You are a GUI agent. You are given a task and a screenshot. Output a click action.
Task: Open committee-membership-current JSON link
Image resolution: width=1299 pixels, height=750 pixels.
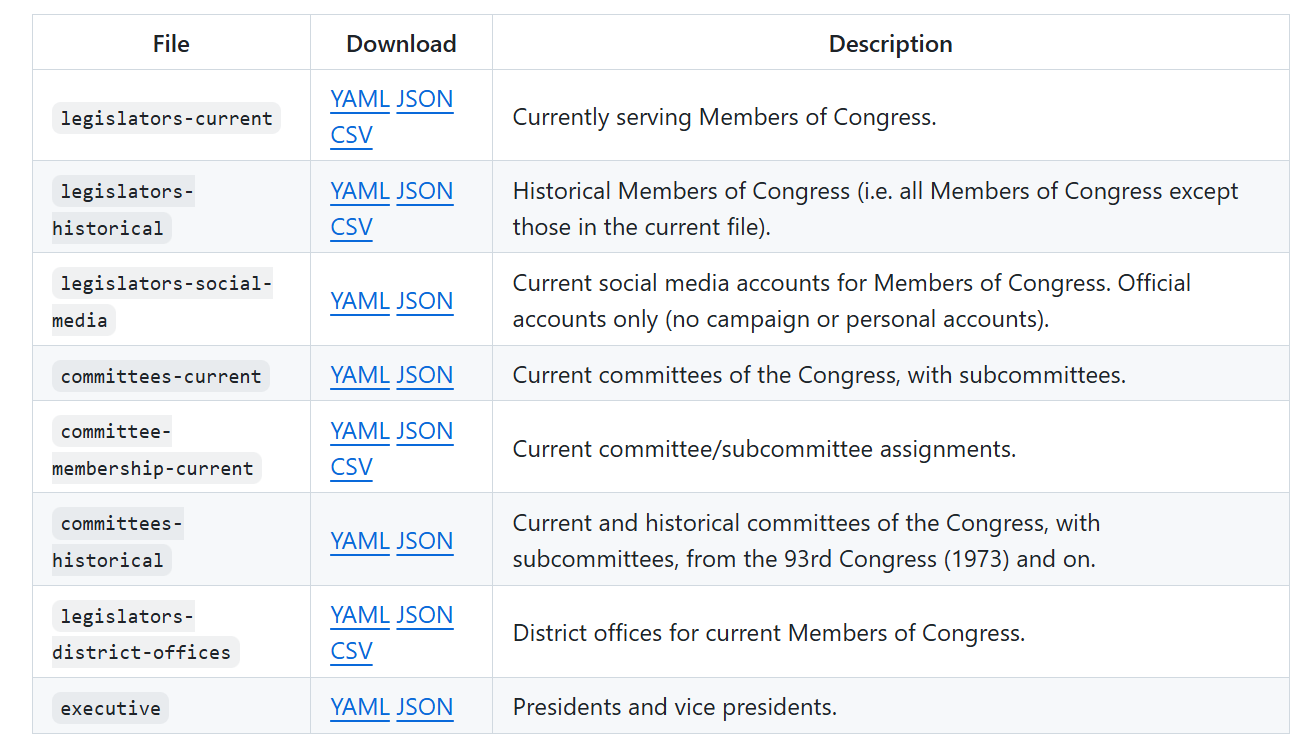coord(424,431)
